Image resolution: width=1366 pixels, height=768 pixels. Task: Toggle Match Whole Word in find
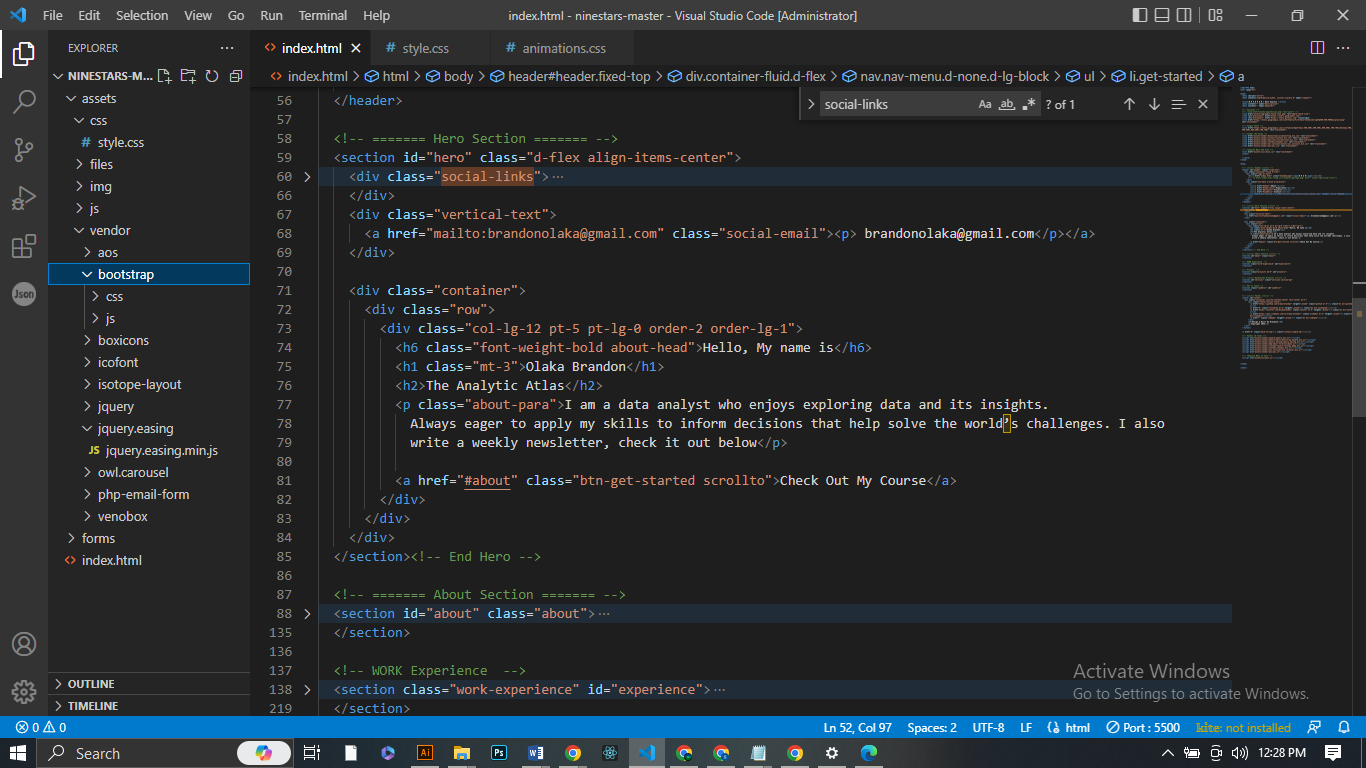coord(1007,104)
